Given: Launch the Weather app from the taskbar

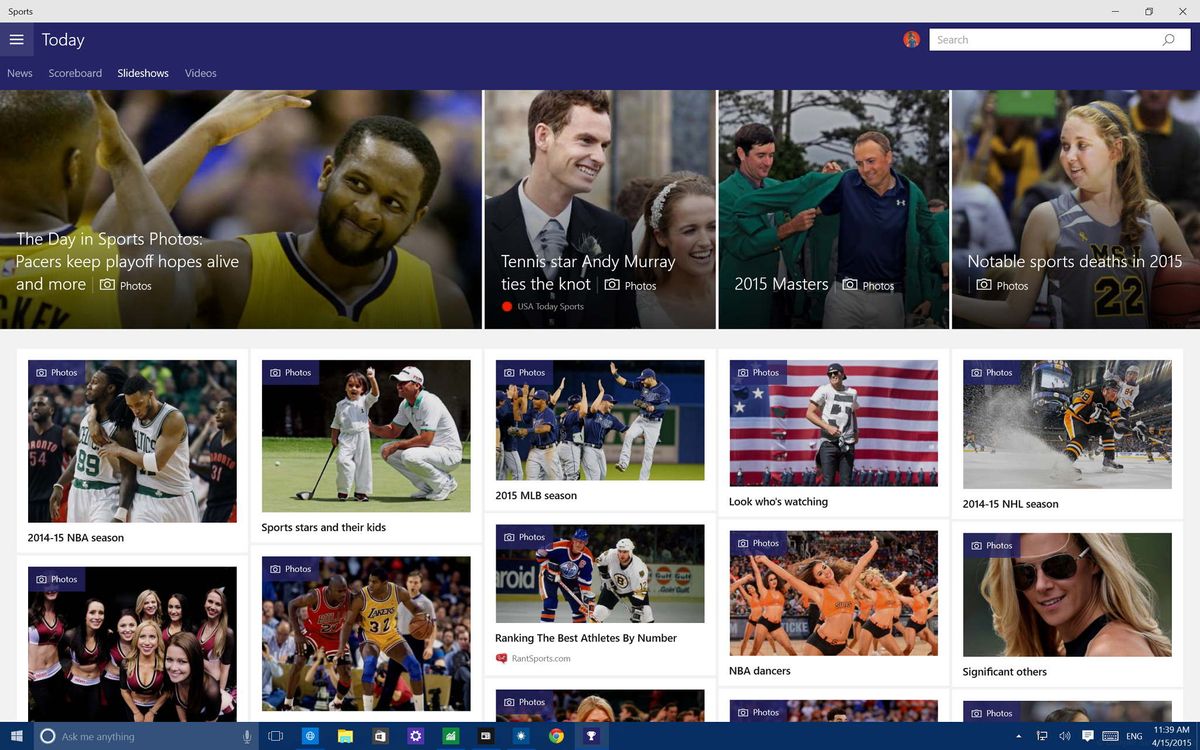Looking at the screenshot, I should [x=521, y=736].
